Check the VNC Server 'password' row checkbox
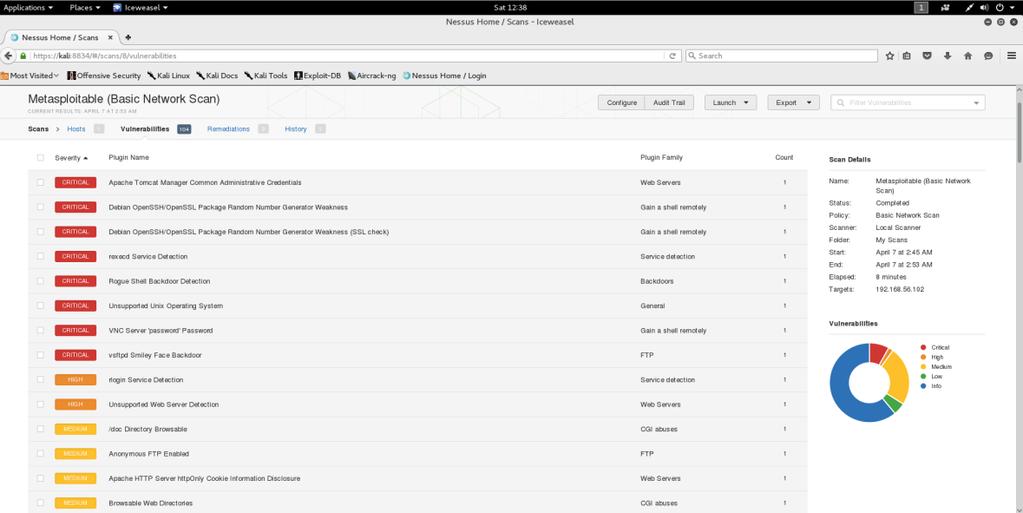Screen dimensions: 1023x513 40,330
